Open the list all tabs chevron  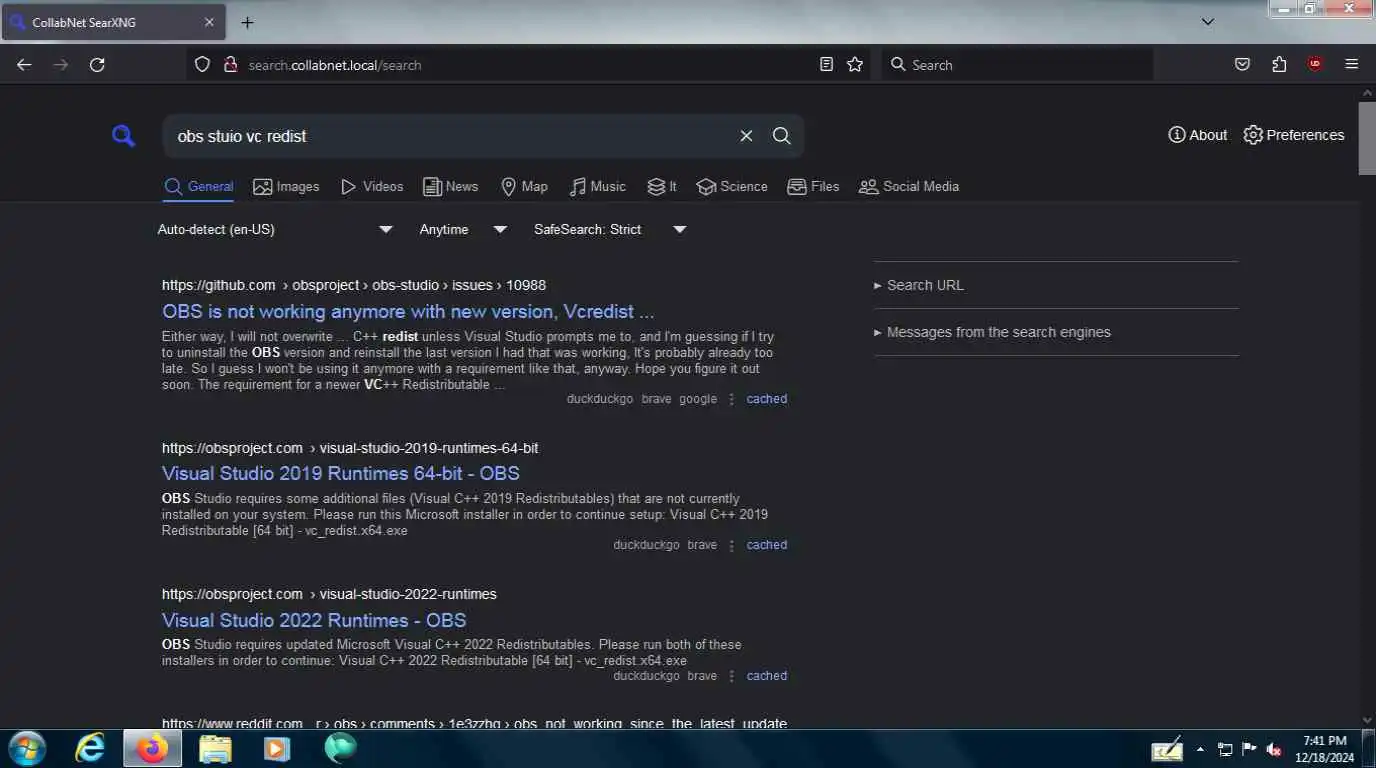[x=1208, y=22]
